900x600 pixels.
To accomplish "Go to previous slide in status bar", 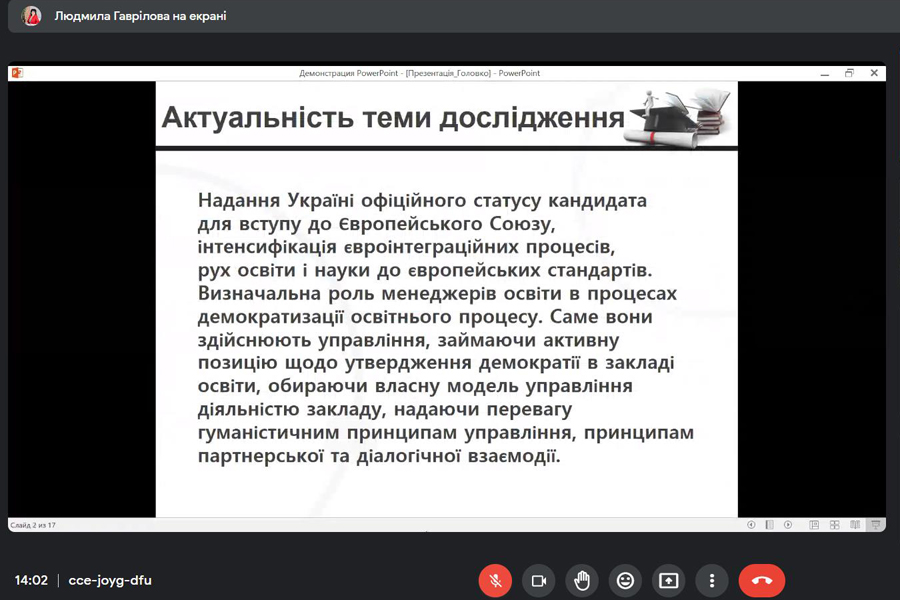I will [x=751, y=525].
